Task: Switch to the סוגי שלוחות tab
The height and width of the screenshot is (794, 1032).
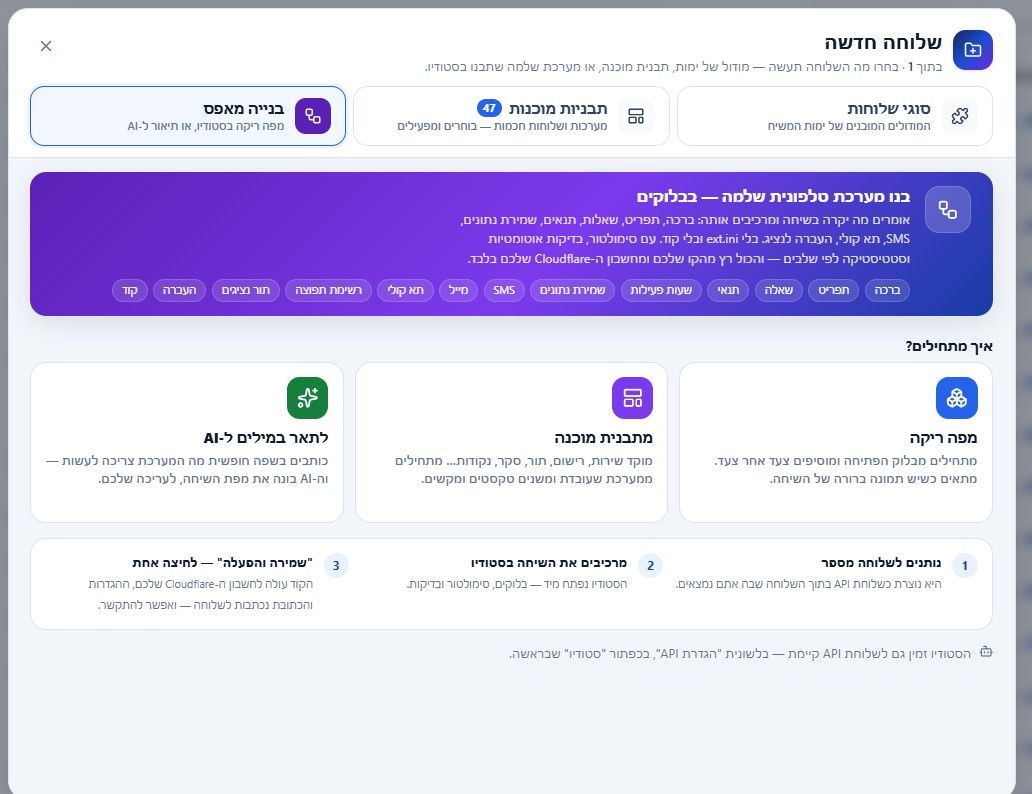Action: tap(835, 116)
